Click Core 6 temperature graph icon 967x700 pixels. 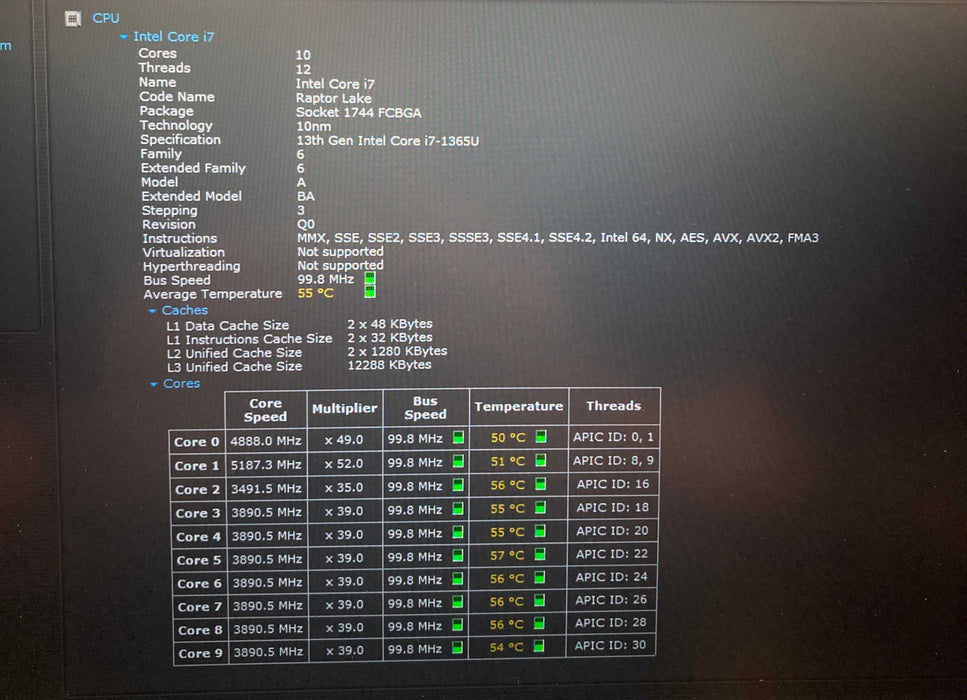540,577
